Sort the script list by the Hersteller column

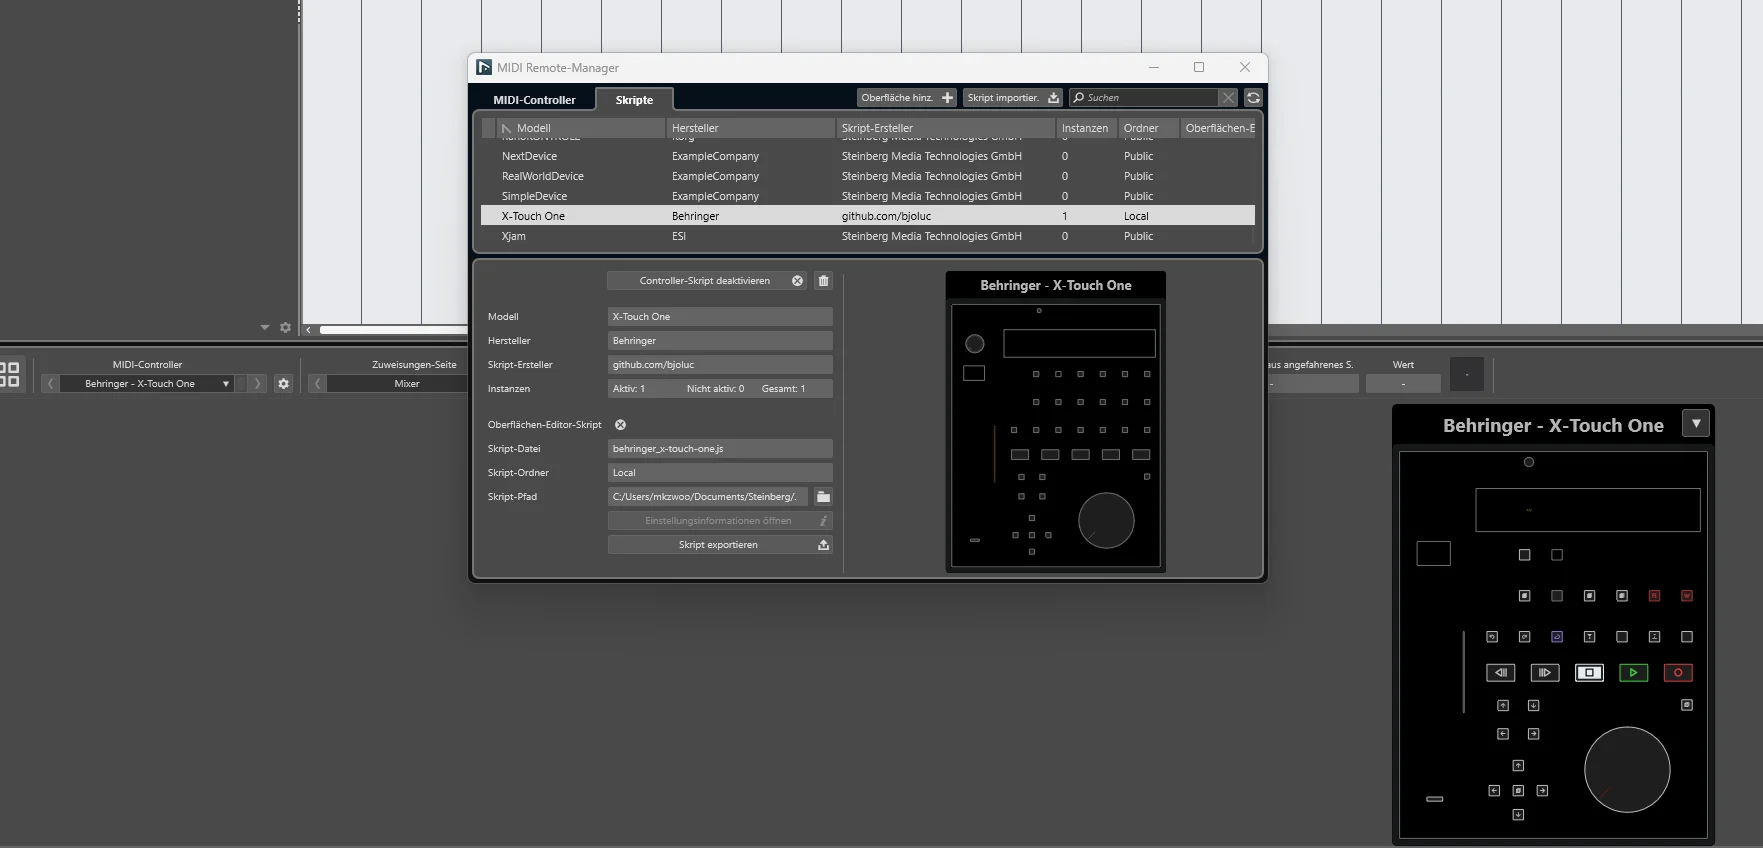click(x=750, y=128)
